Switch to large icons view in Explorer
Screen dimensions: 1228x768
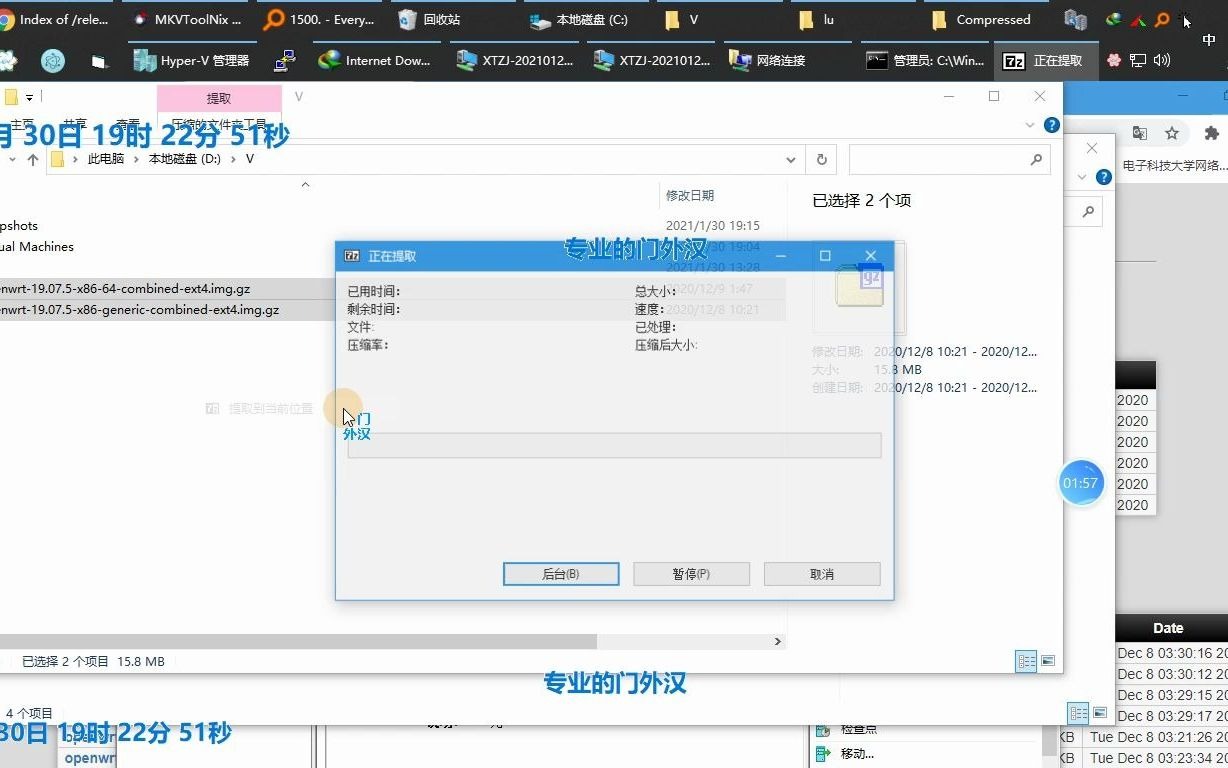pos(1048,661)
